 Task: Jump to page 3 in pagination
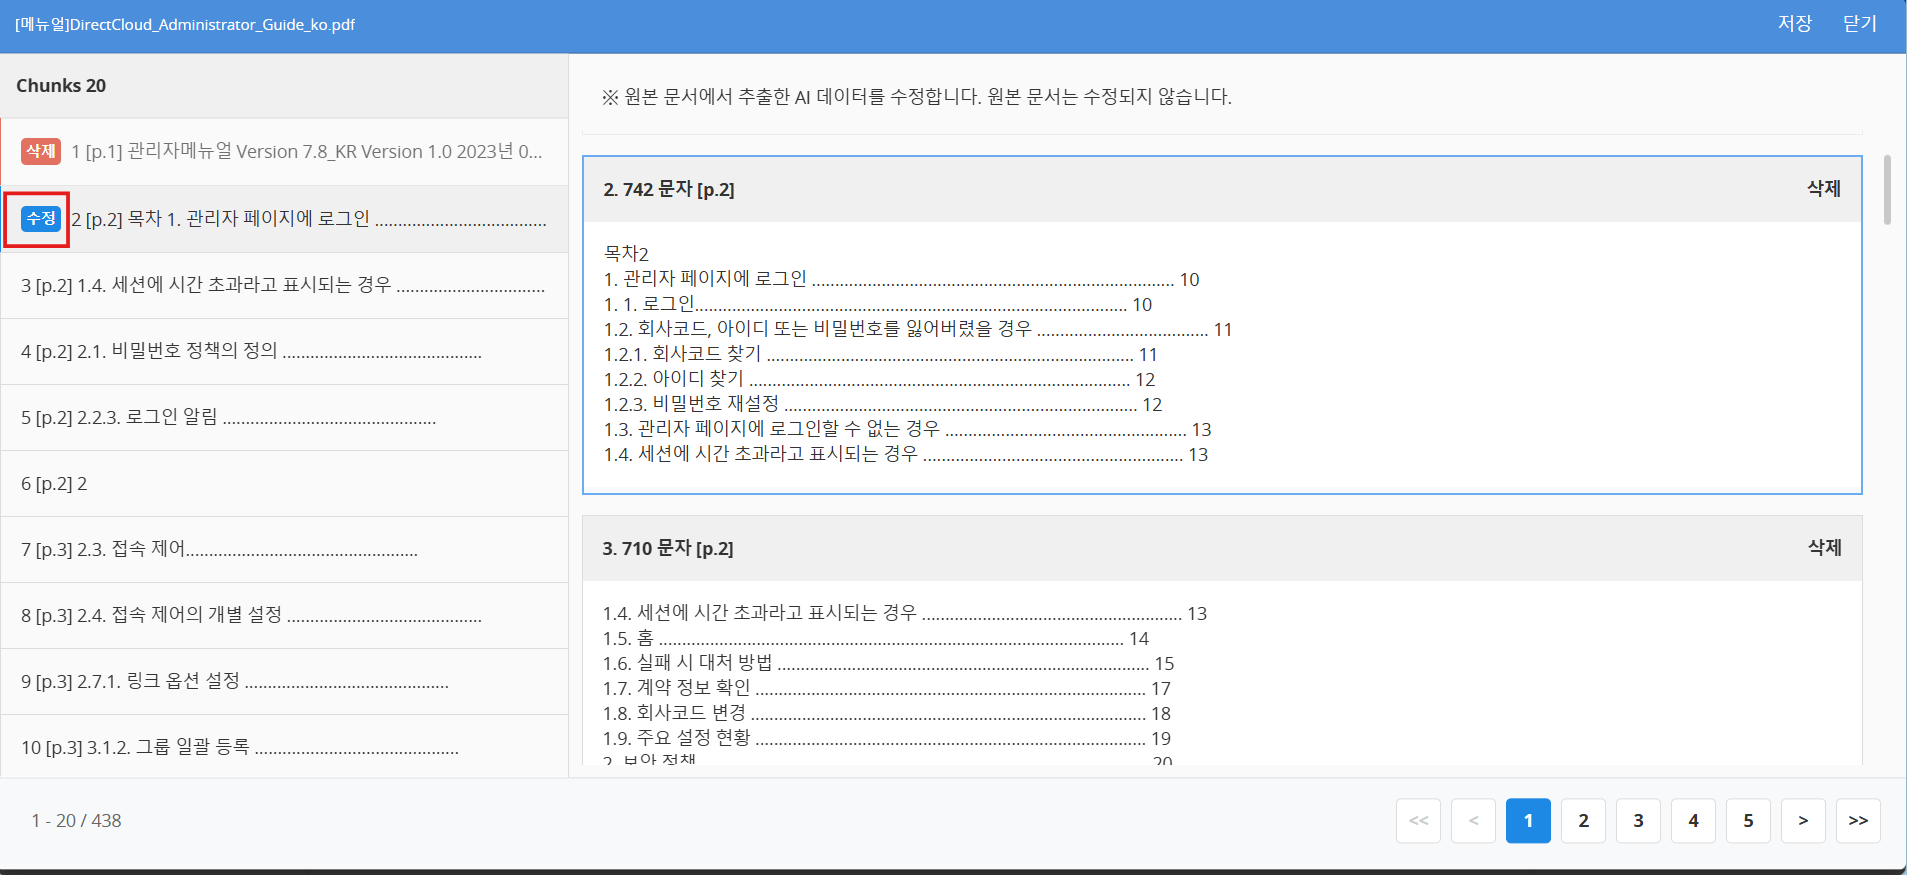pos(1638,821)
